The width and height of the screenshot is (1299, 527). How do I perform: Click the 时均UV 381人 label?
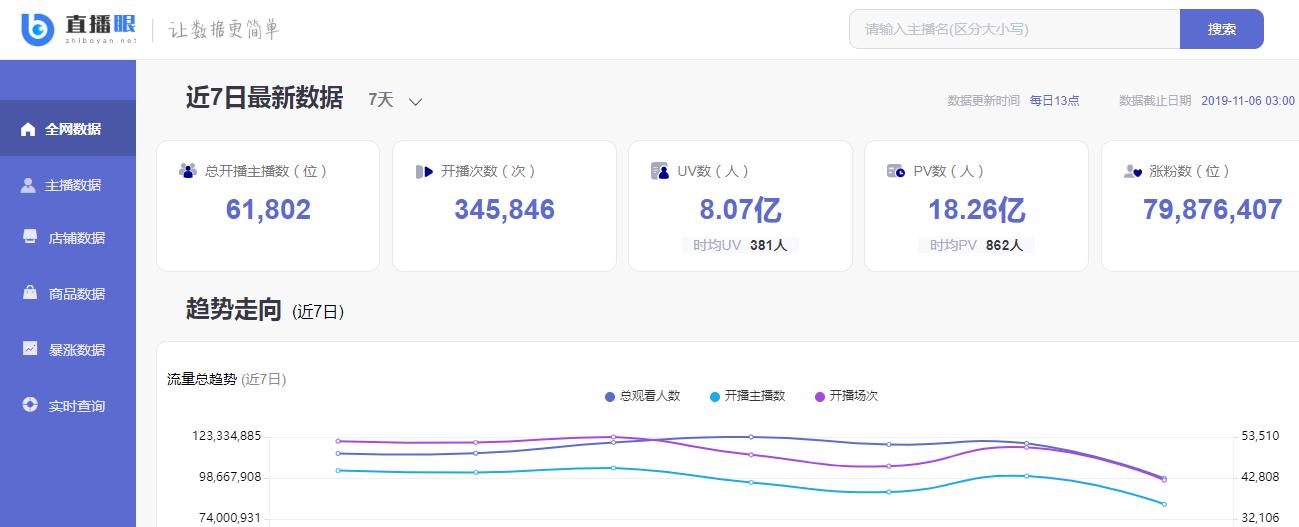point(740,245)
